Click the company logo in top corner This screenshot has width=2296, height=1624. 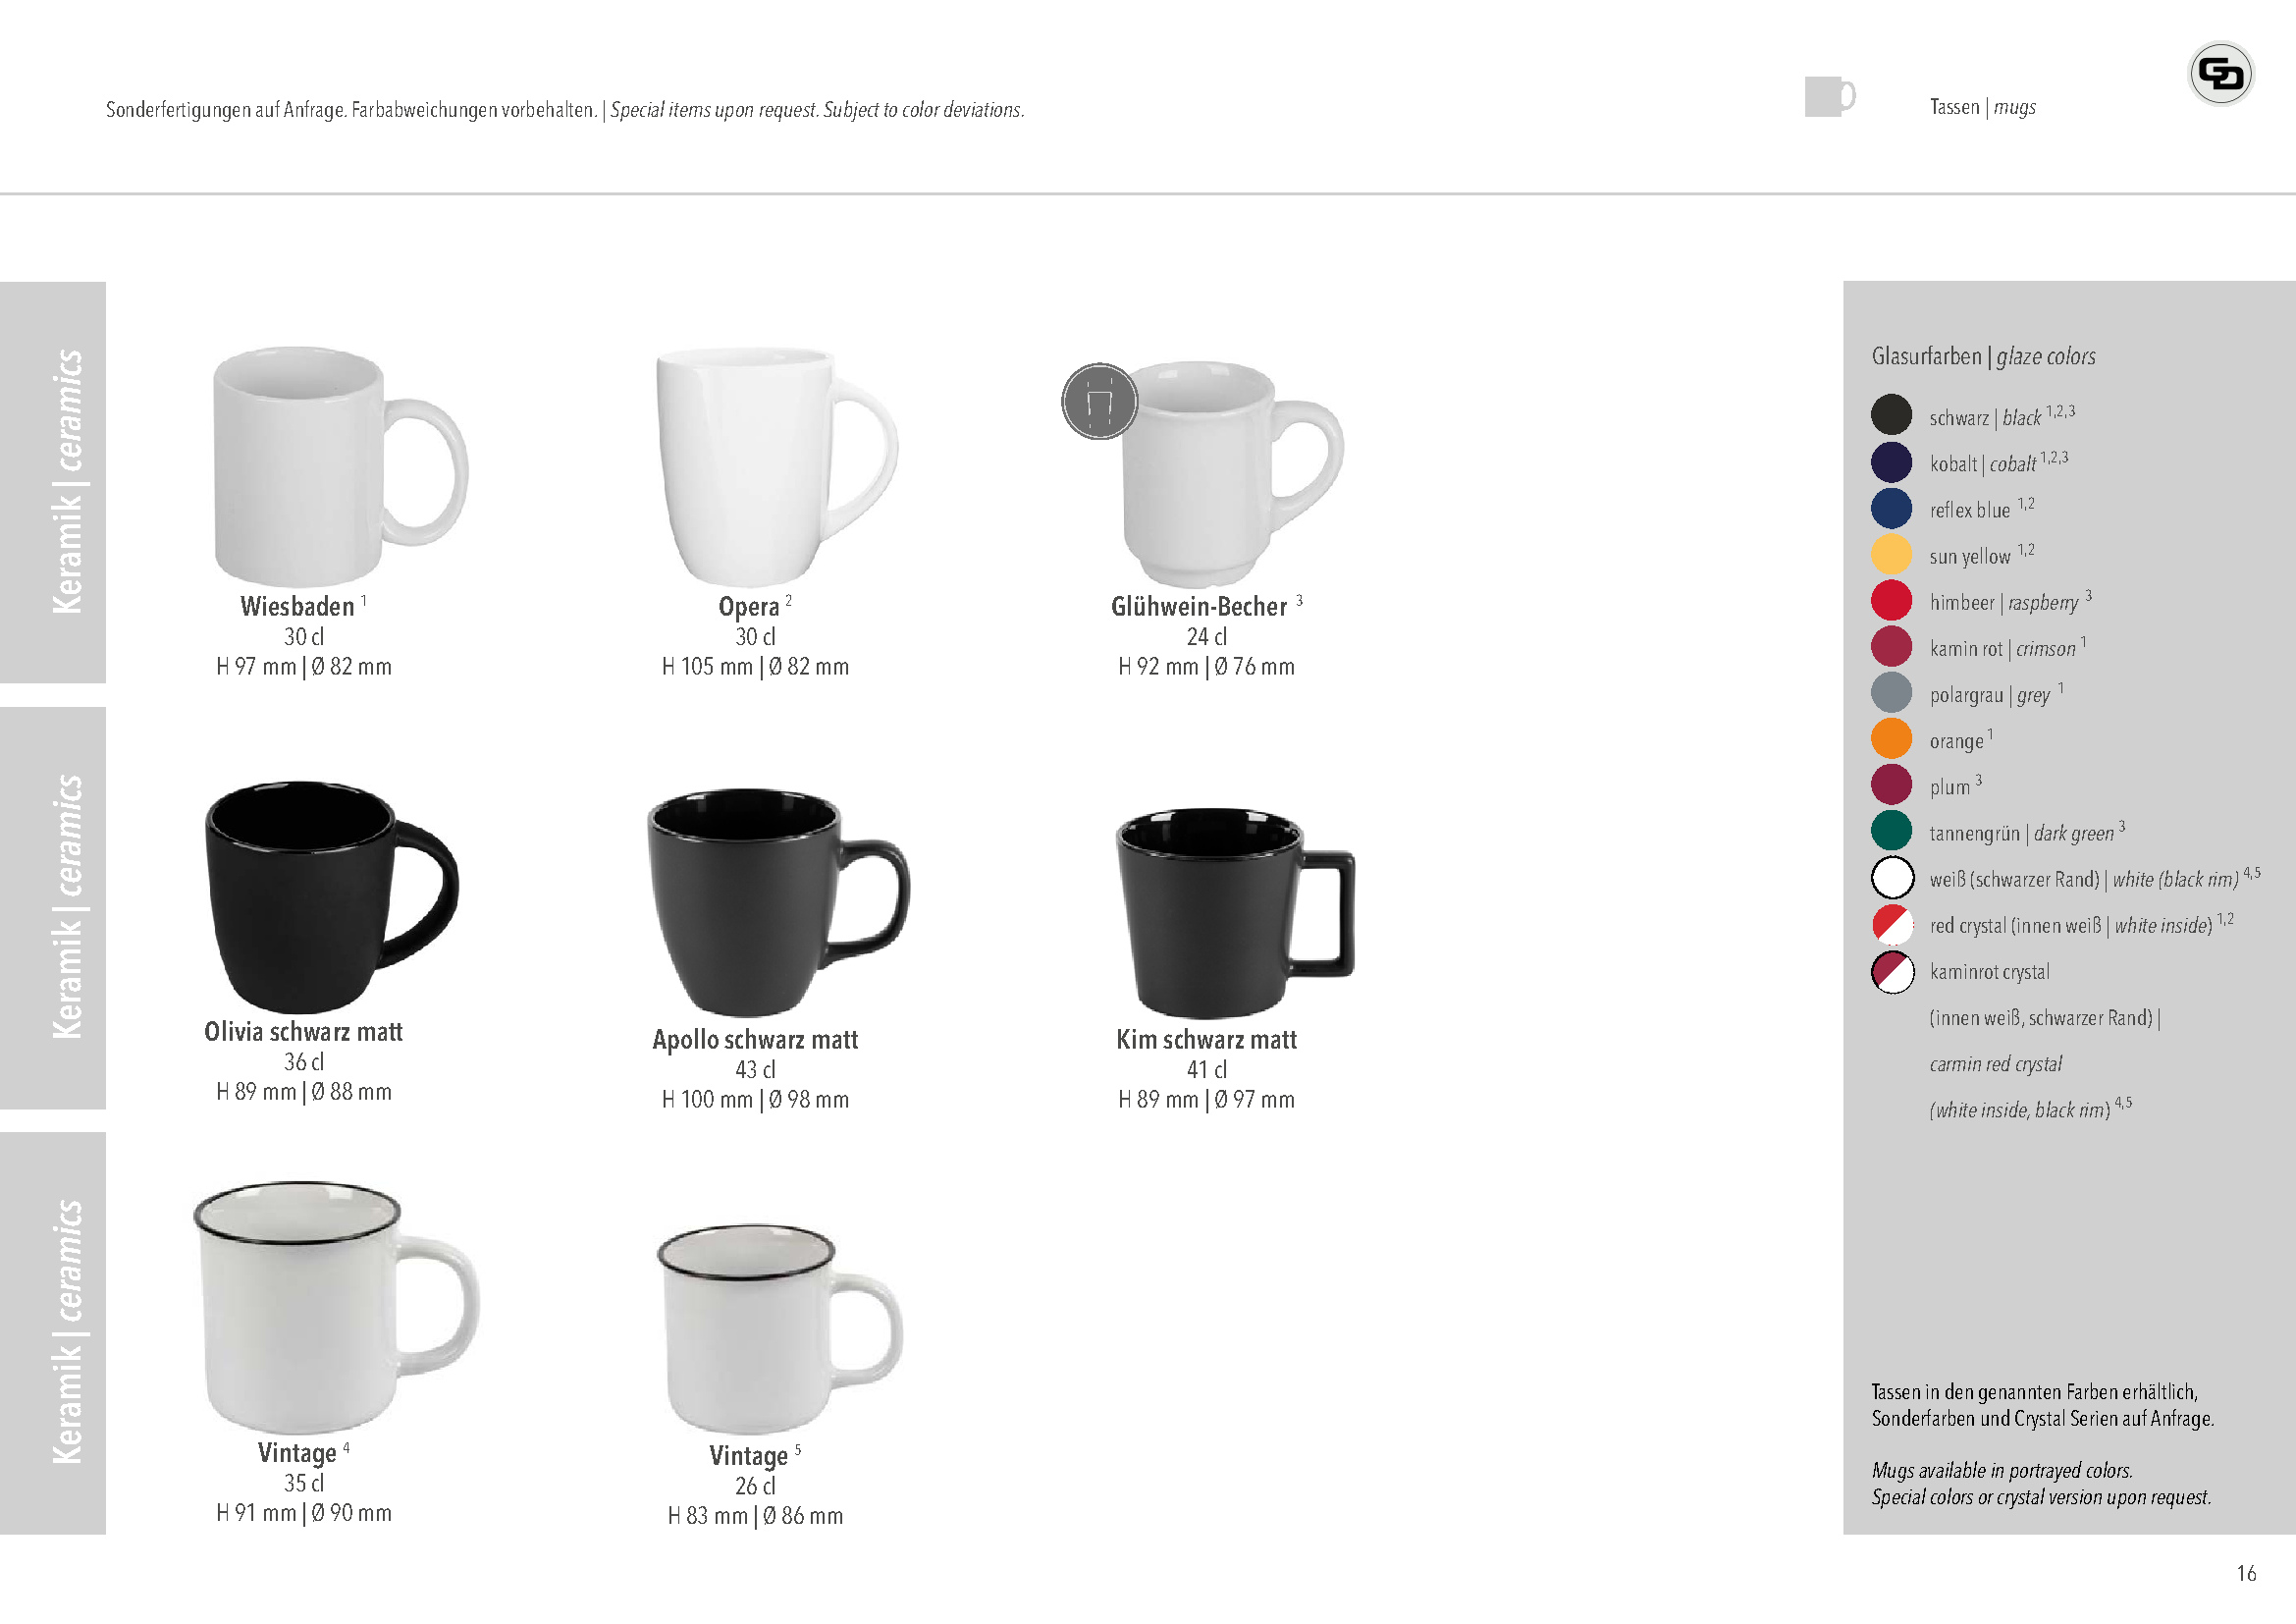pos(2220,74)
